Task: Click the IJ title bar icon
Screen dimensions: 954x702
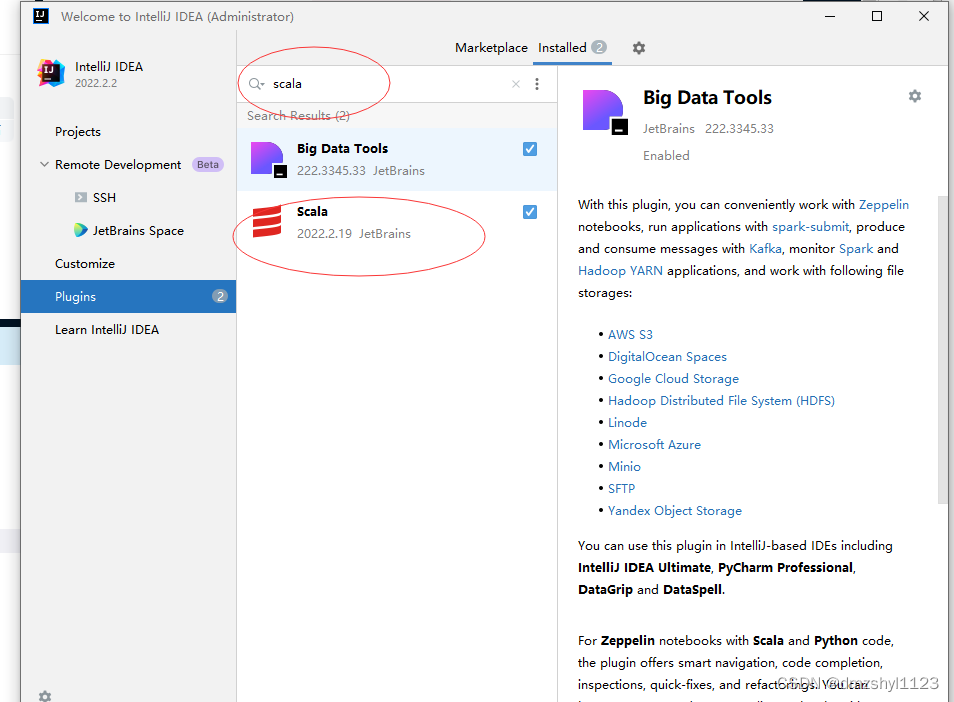Action: coord(41,16)
